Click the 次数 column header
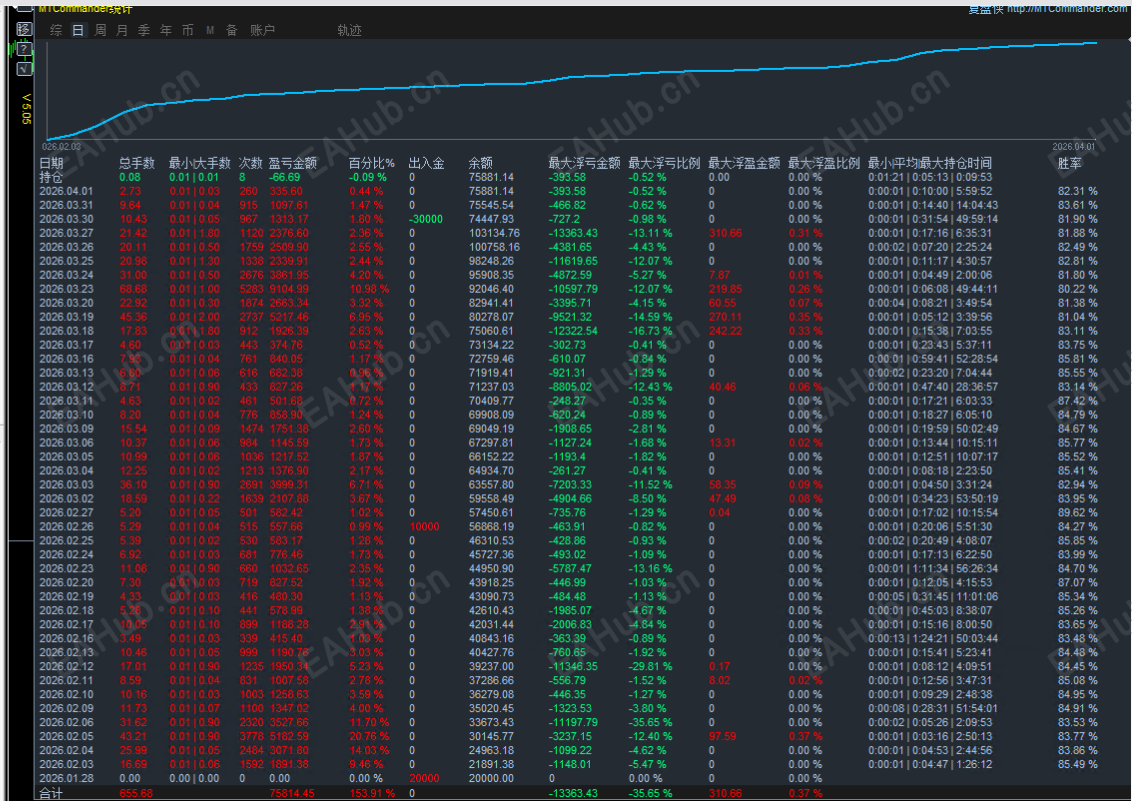This screenshot has height=801, width=1132. [251, 163]
